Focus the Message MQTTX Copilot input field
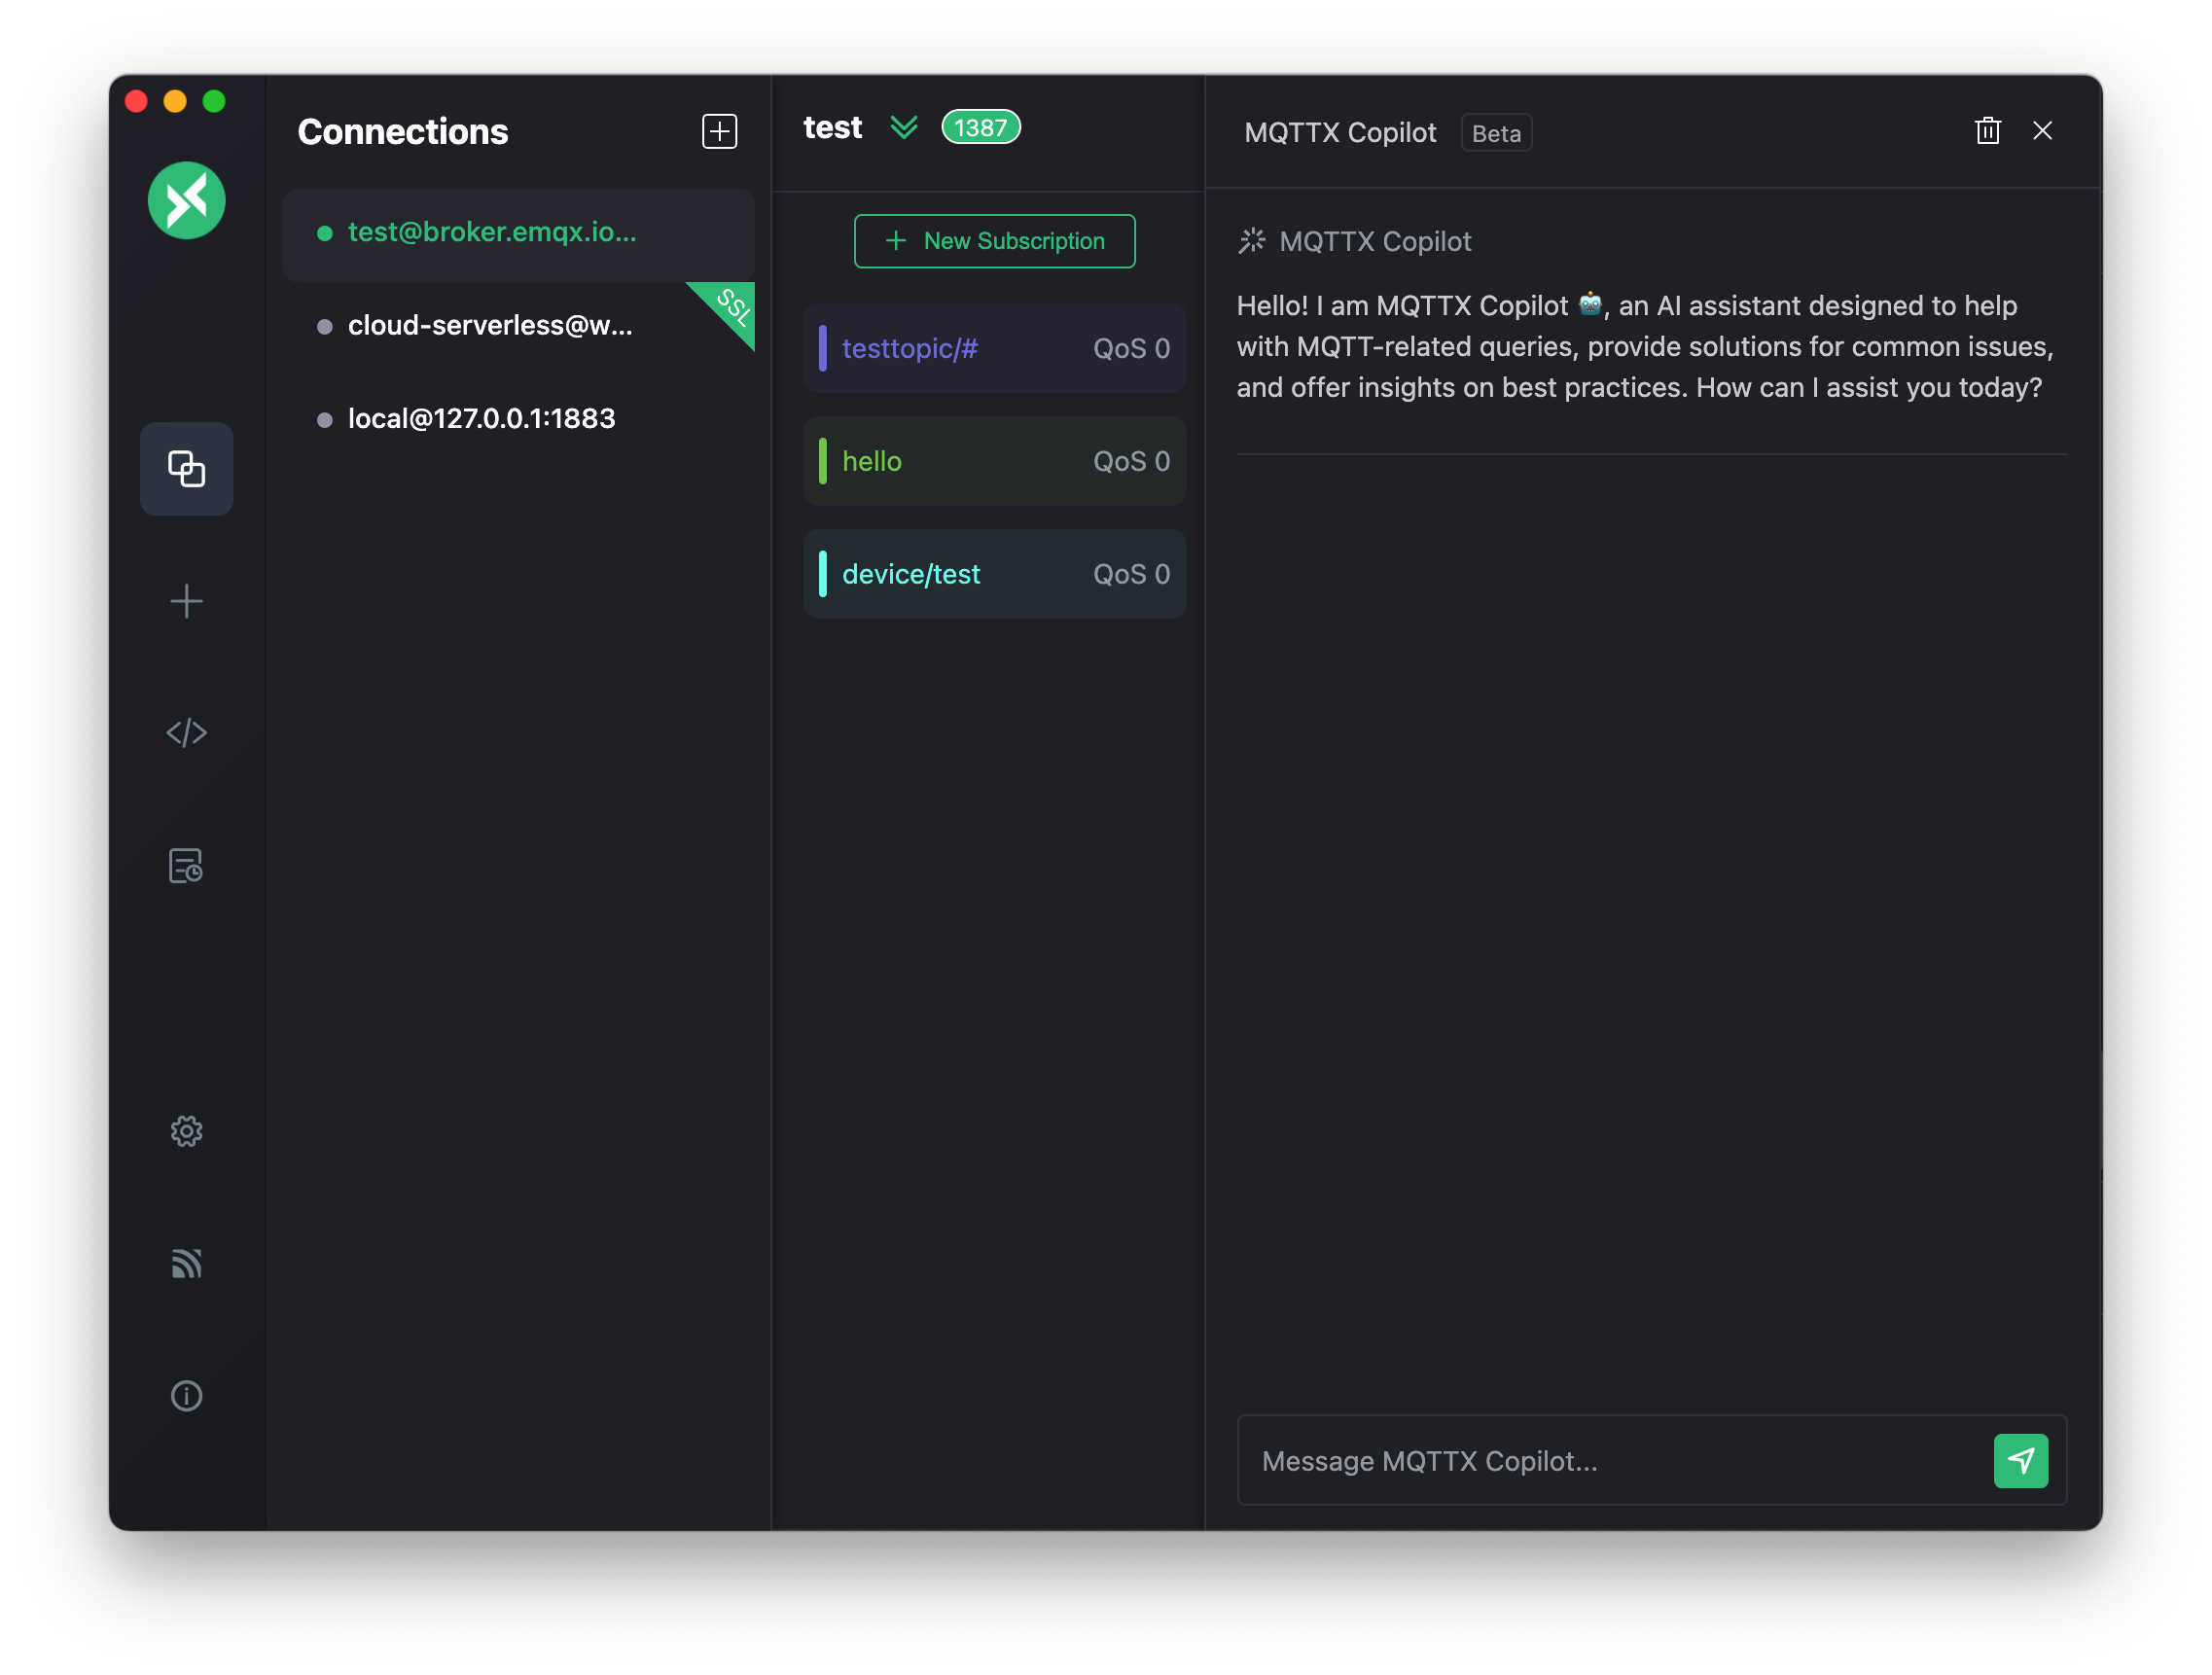The image size is (2212, 1675). [1610, 1461]
